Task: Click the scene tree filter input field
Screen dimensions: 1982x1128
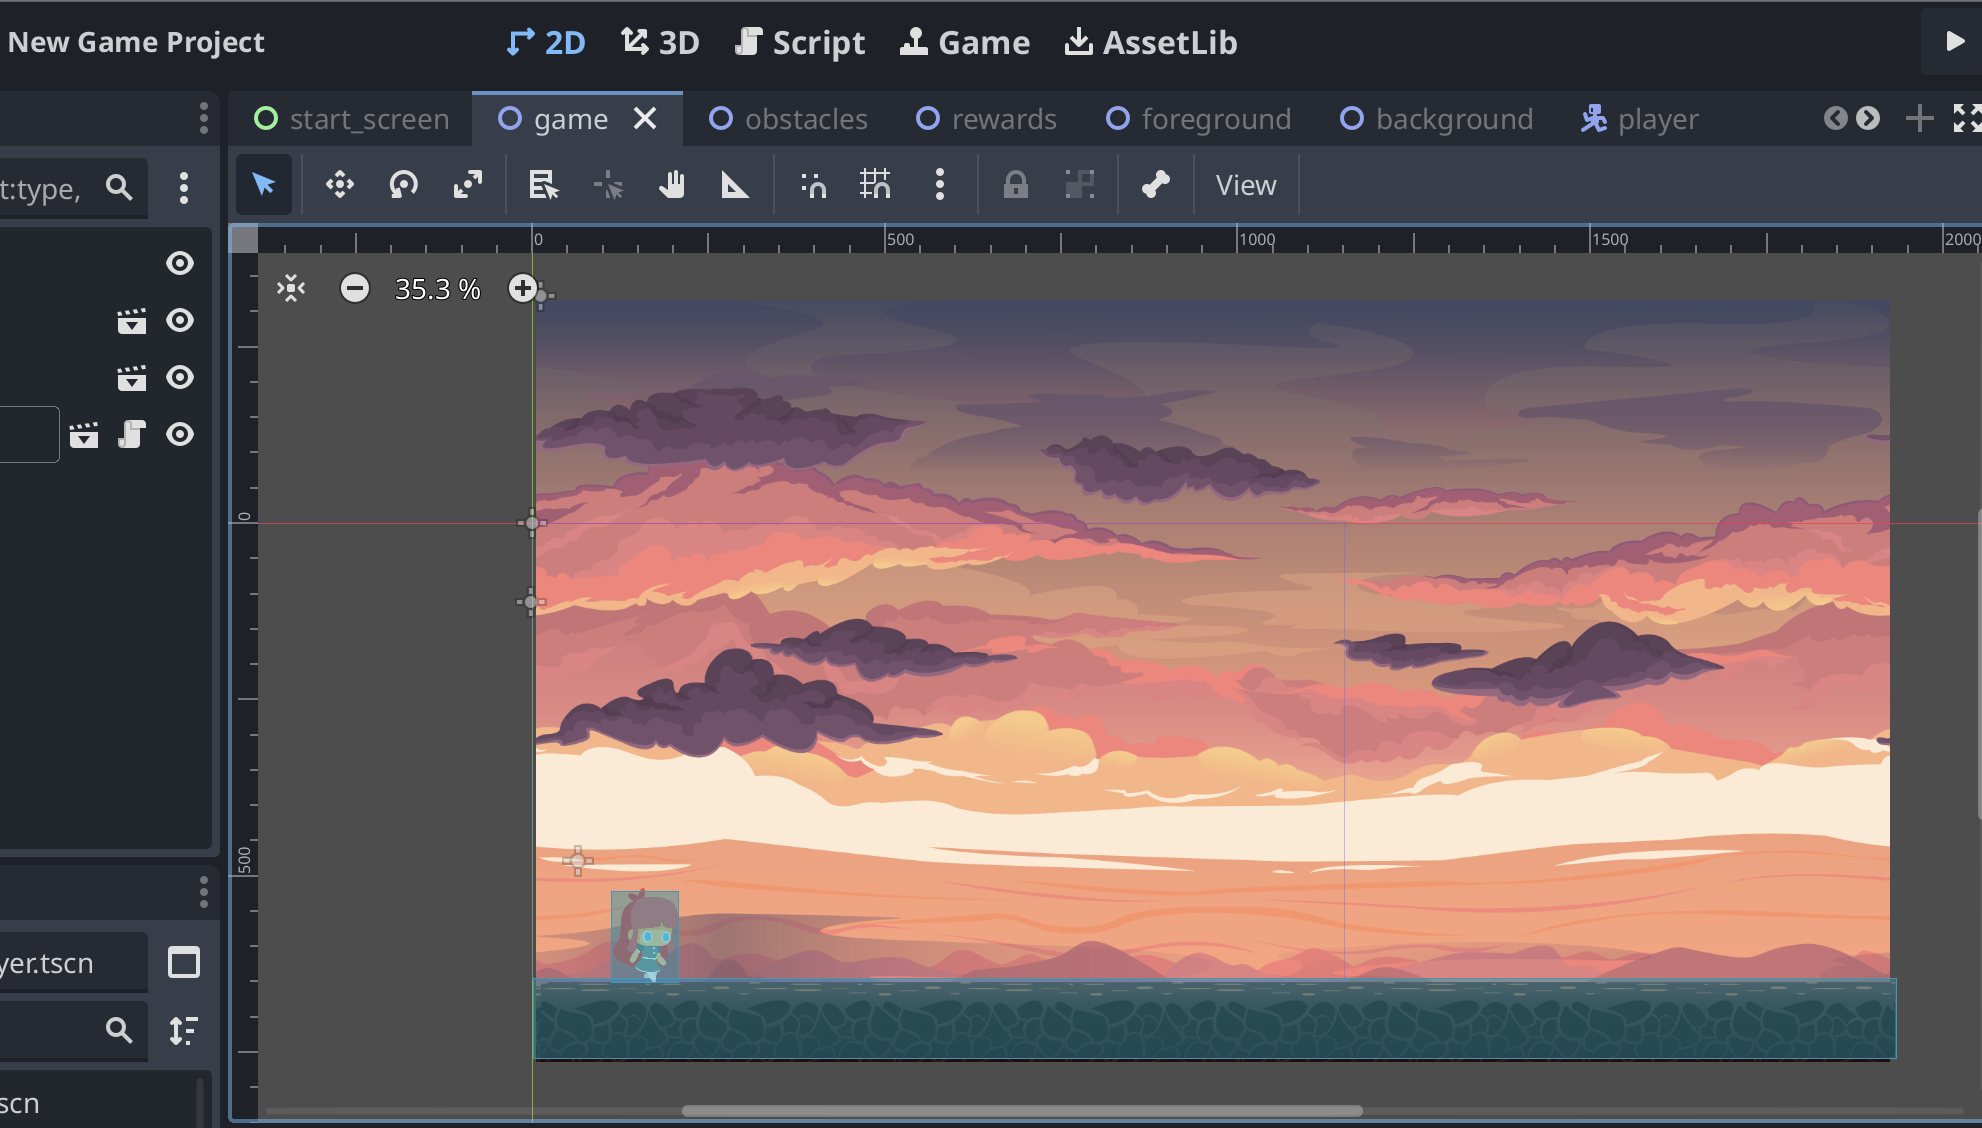Action: point(74,188)
